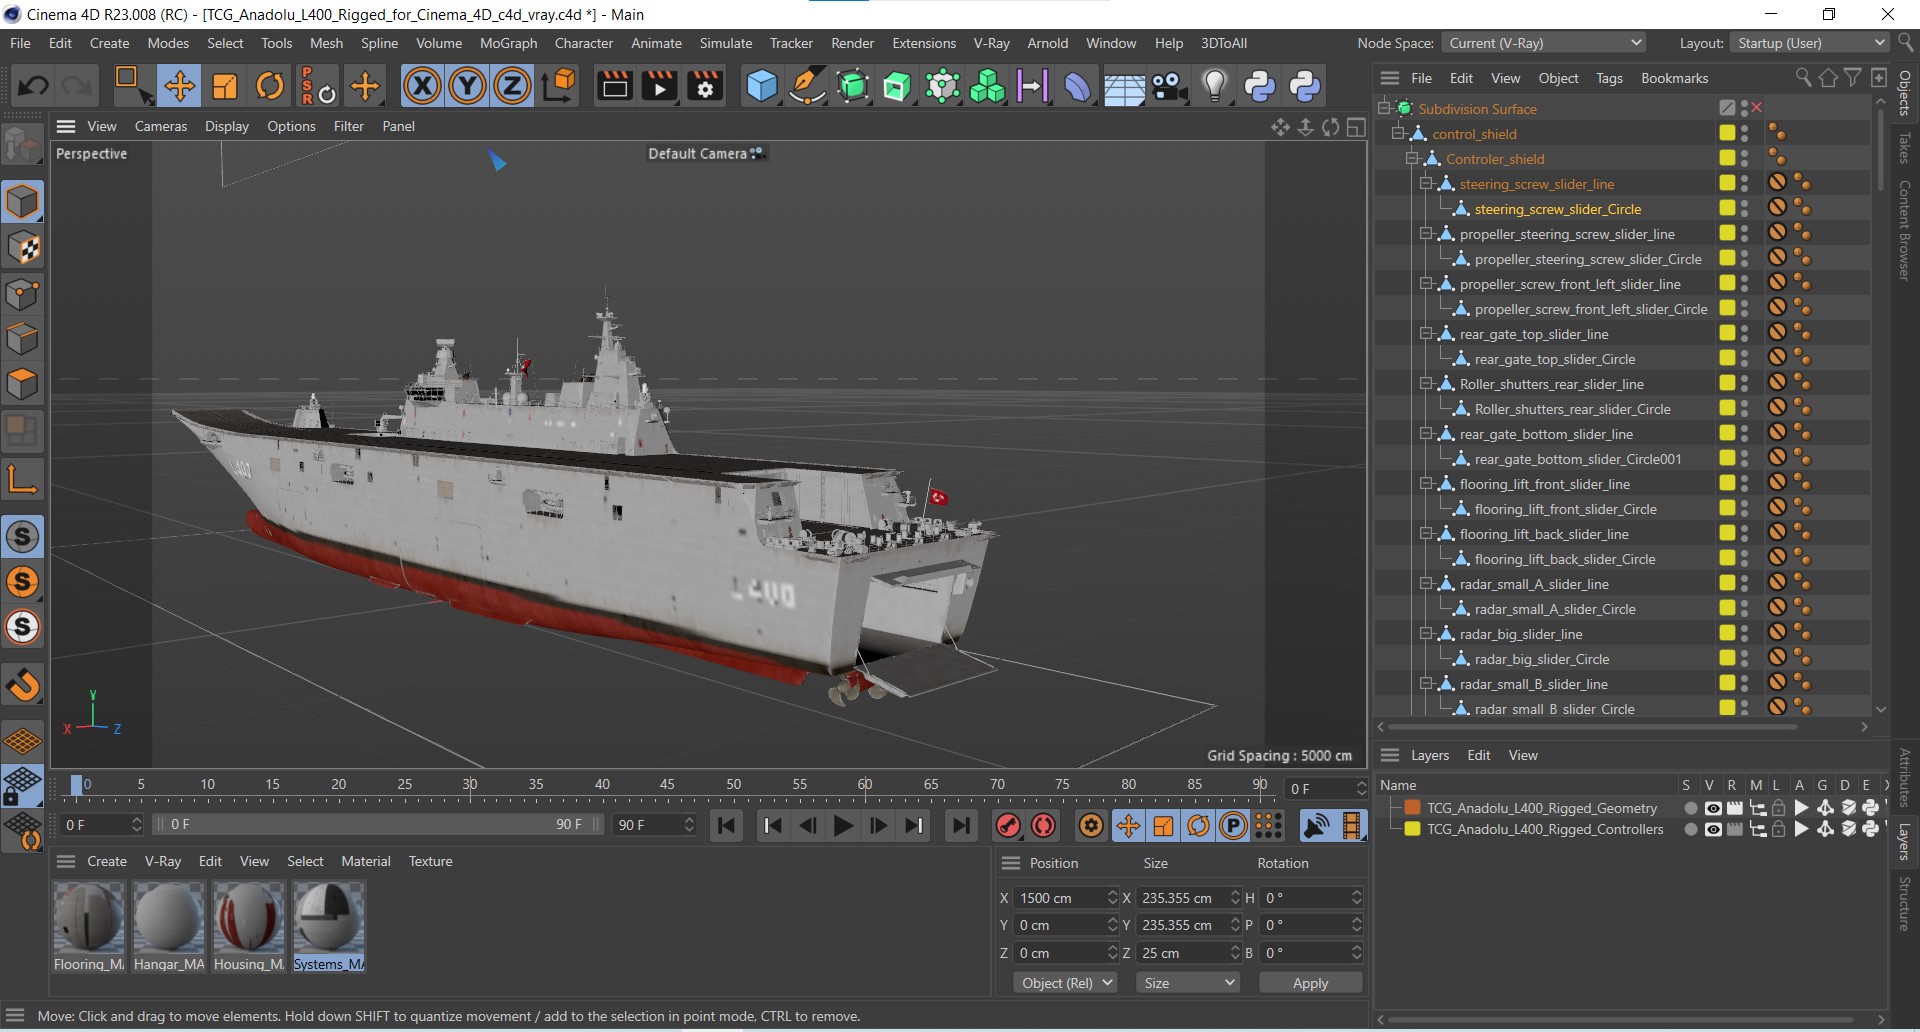Click Rigged_Controllers layer yellow color swatch
This screenshot has width=1920, height=1032.
tap(1412, 829)
